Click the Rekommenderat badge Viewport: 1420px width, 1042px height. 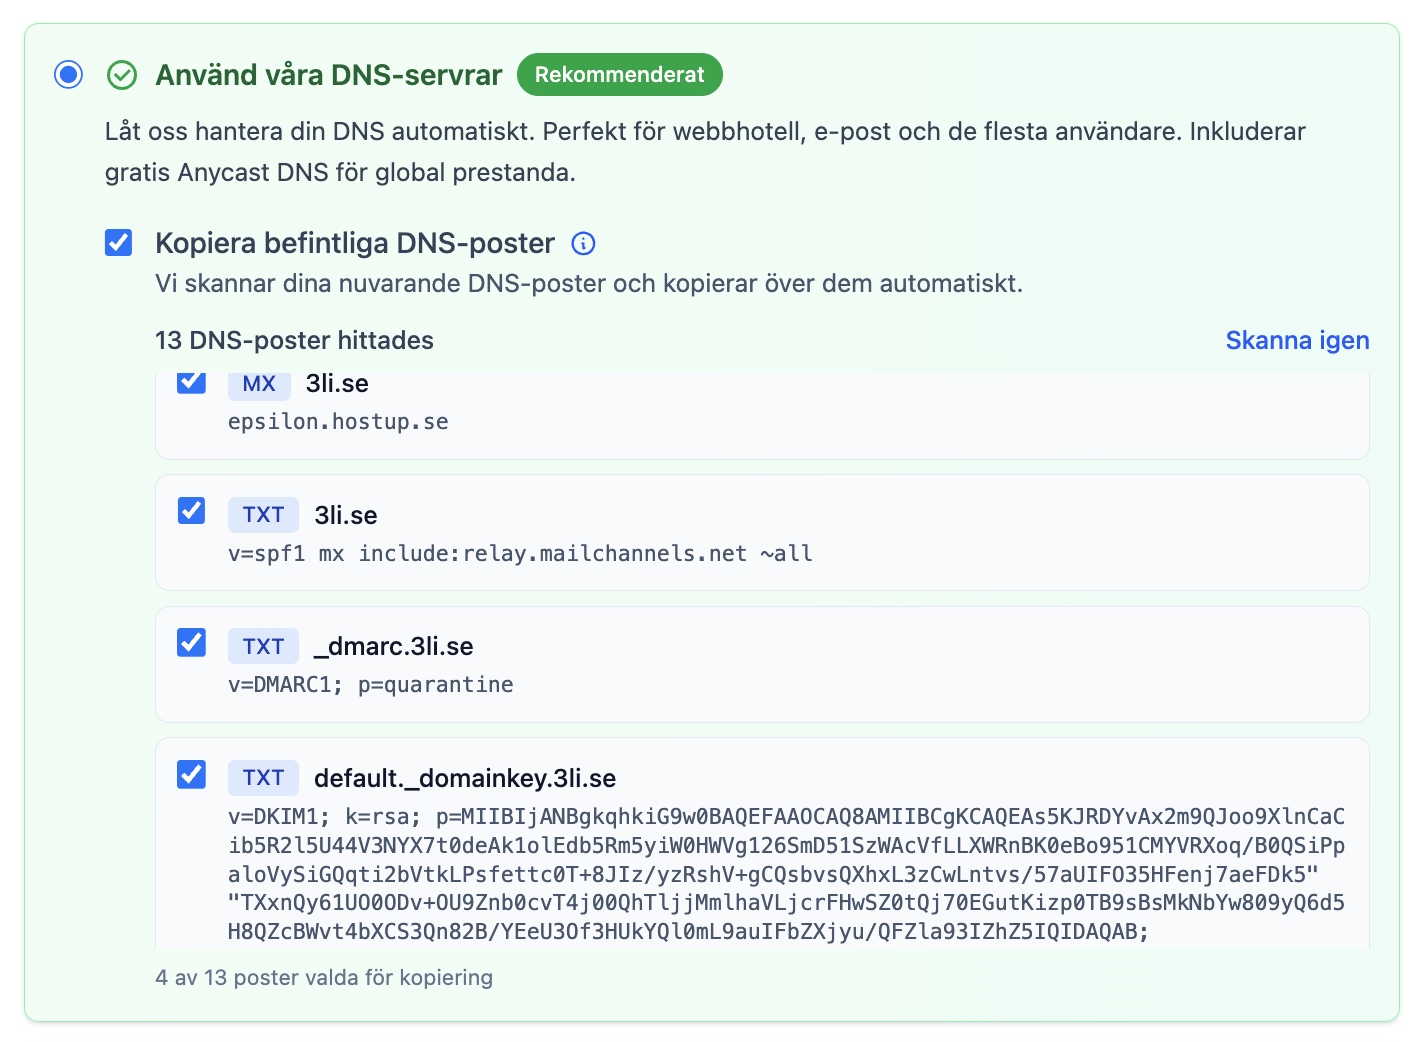(x=619, y=74)
